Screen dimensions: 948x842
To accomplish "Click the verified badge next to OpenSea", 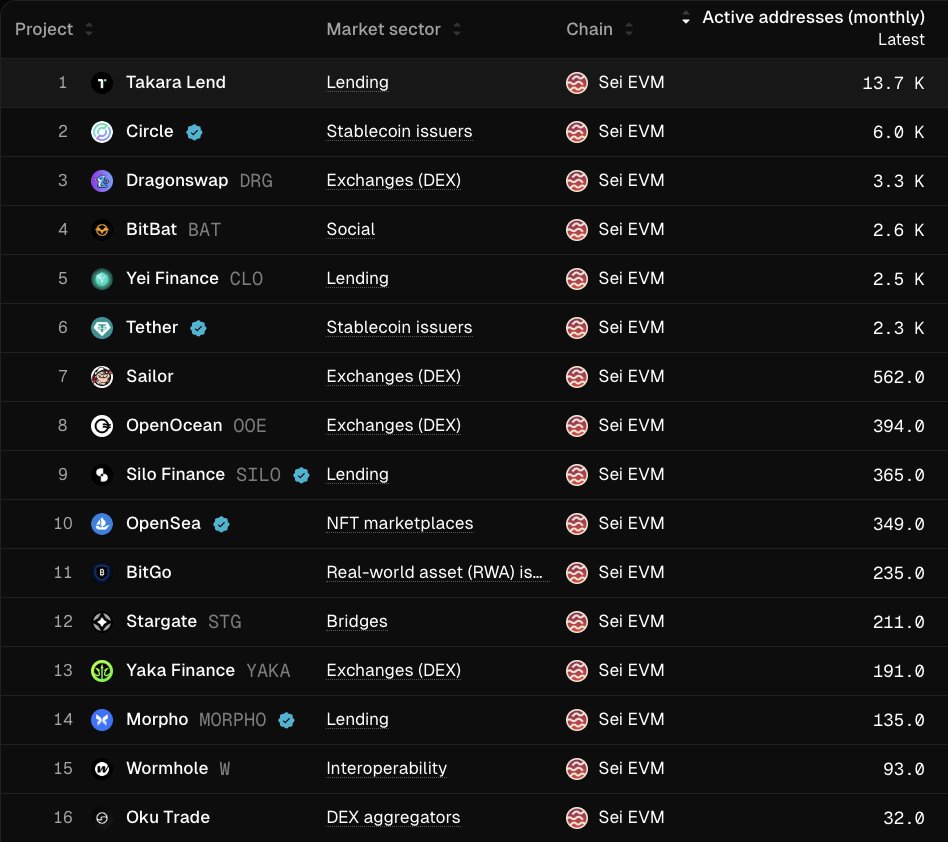I will pos(221,524).
